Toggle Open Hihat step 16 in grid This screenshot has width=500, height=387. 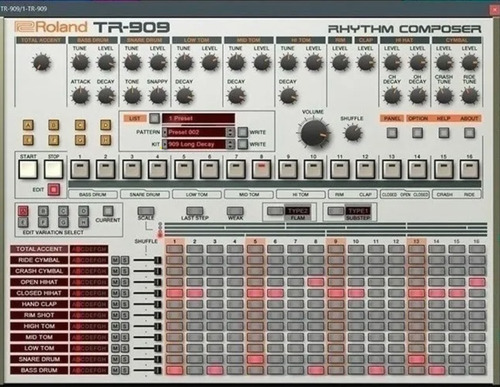click(x=477, y=282)
